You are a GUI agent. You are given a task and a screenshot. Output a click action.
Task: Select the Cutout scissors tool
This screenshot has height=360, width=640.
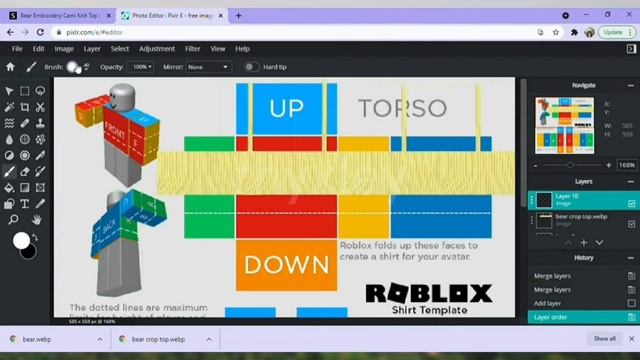point(40,107)
